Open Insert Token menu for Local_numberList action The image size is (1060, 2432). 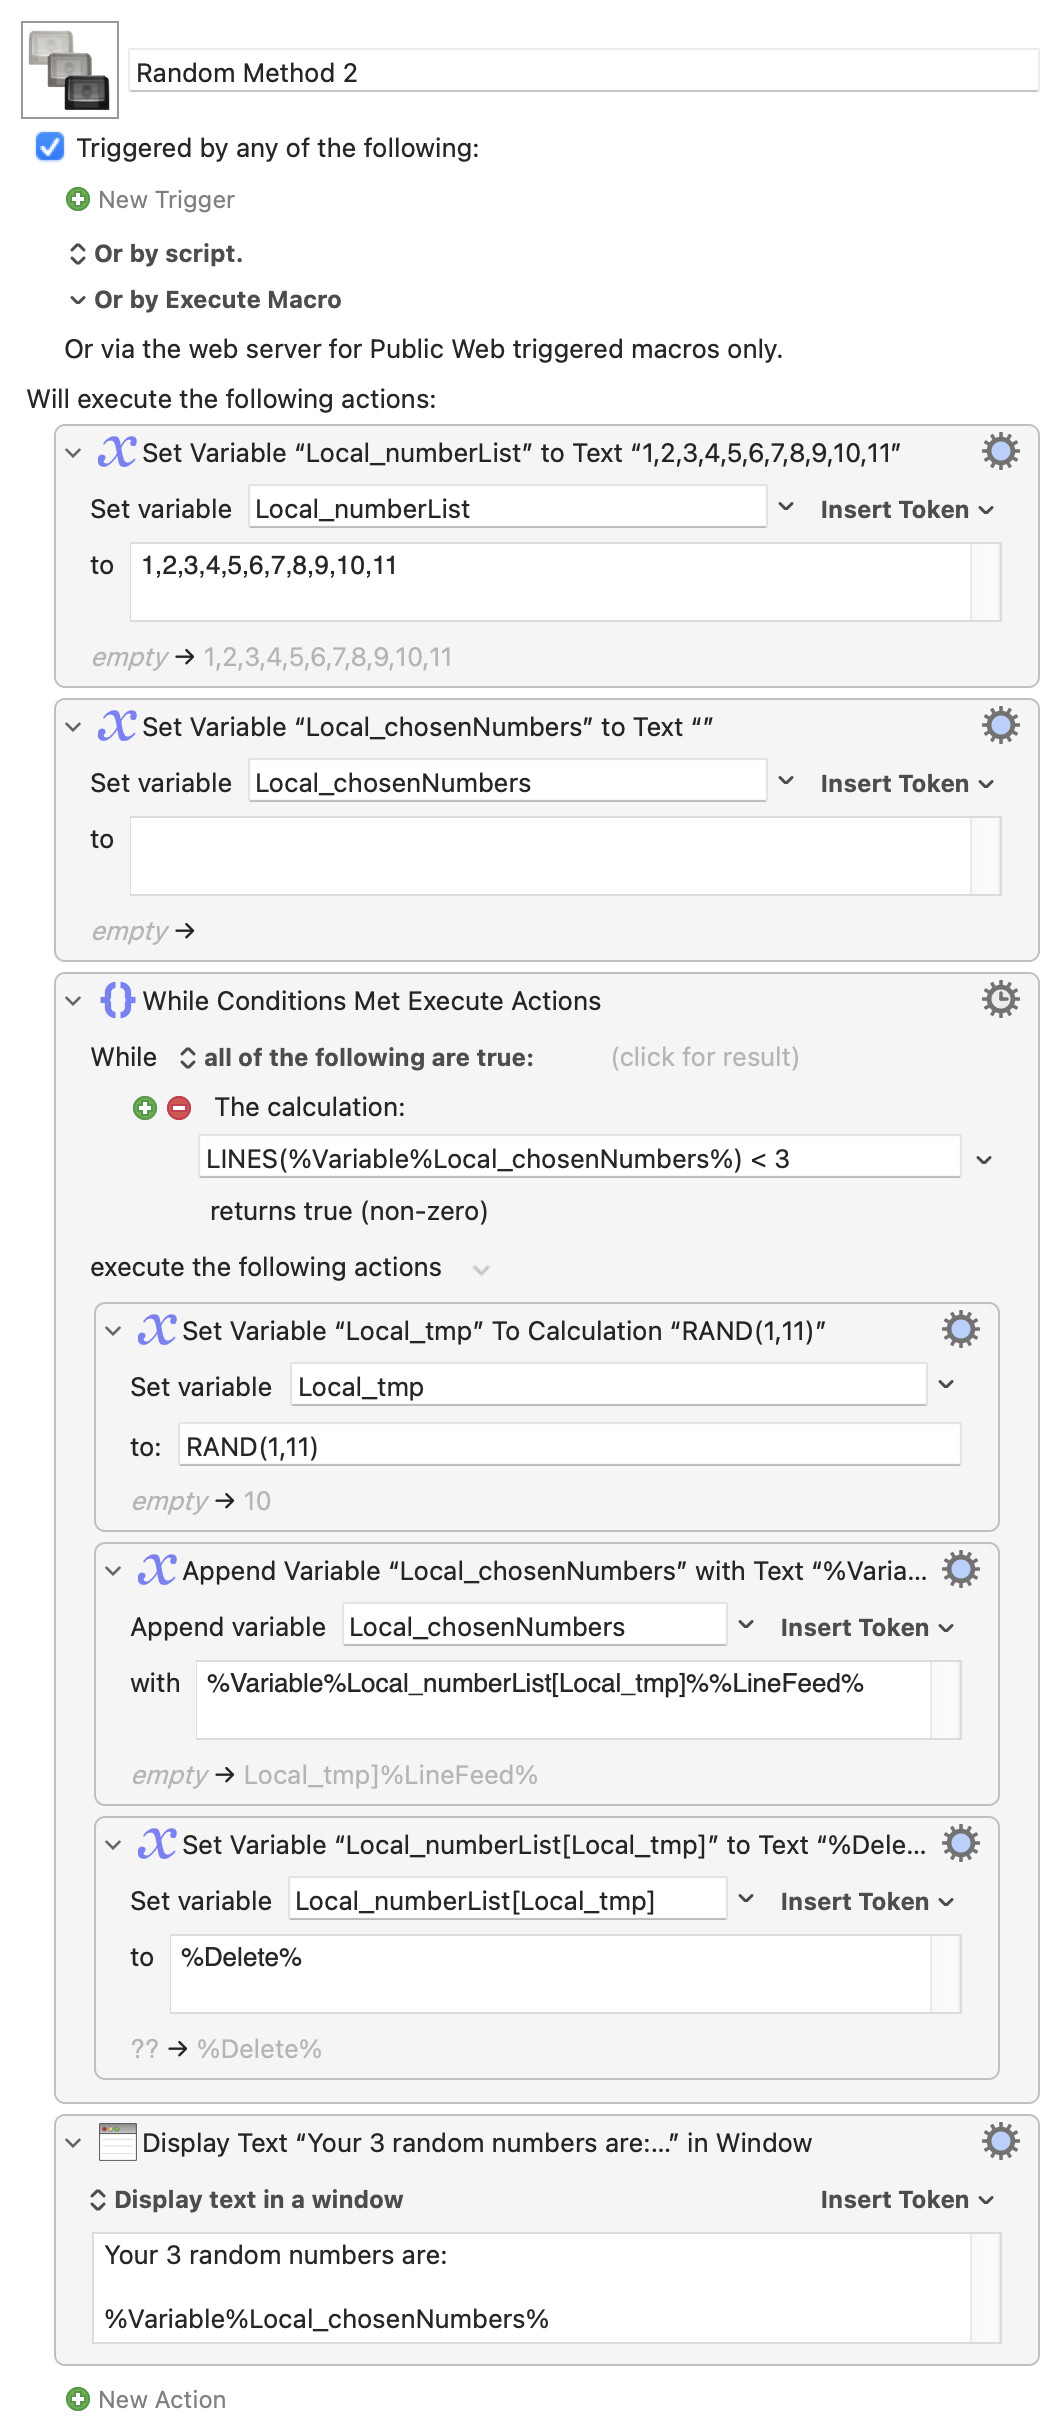coord(906,510)
